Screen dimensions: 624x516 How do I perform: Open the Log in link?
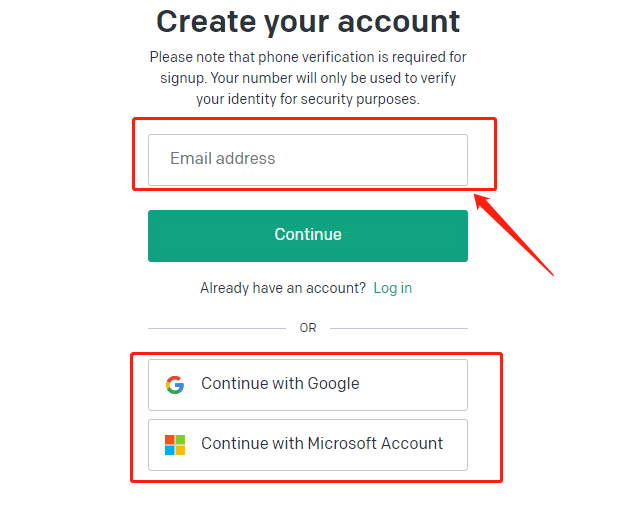tap(392, 288)
